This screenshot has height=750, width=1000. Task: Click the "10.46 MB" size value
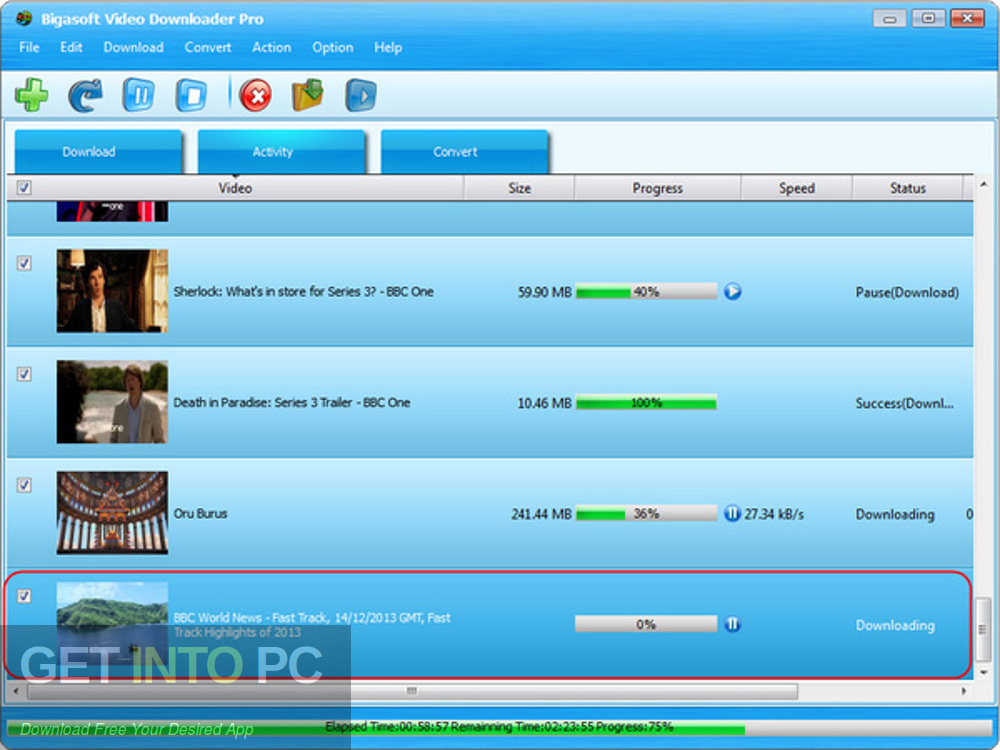click(x=545, y=403)
